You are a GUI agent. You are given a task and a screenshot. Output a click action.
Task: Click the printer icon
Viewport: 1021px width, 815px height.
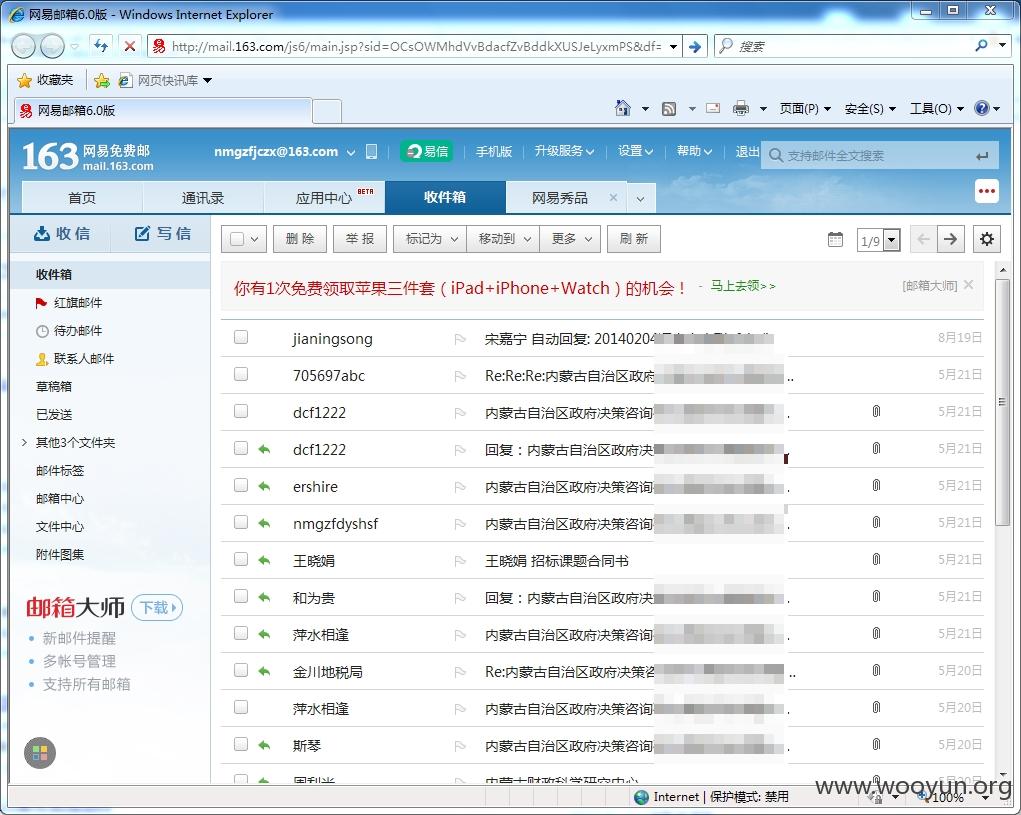point(741,108)
